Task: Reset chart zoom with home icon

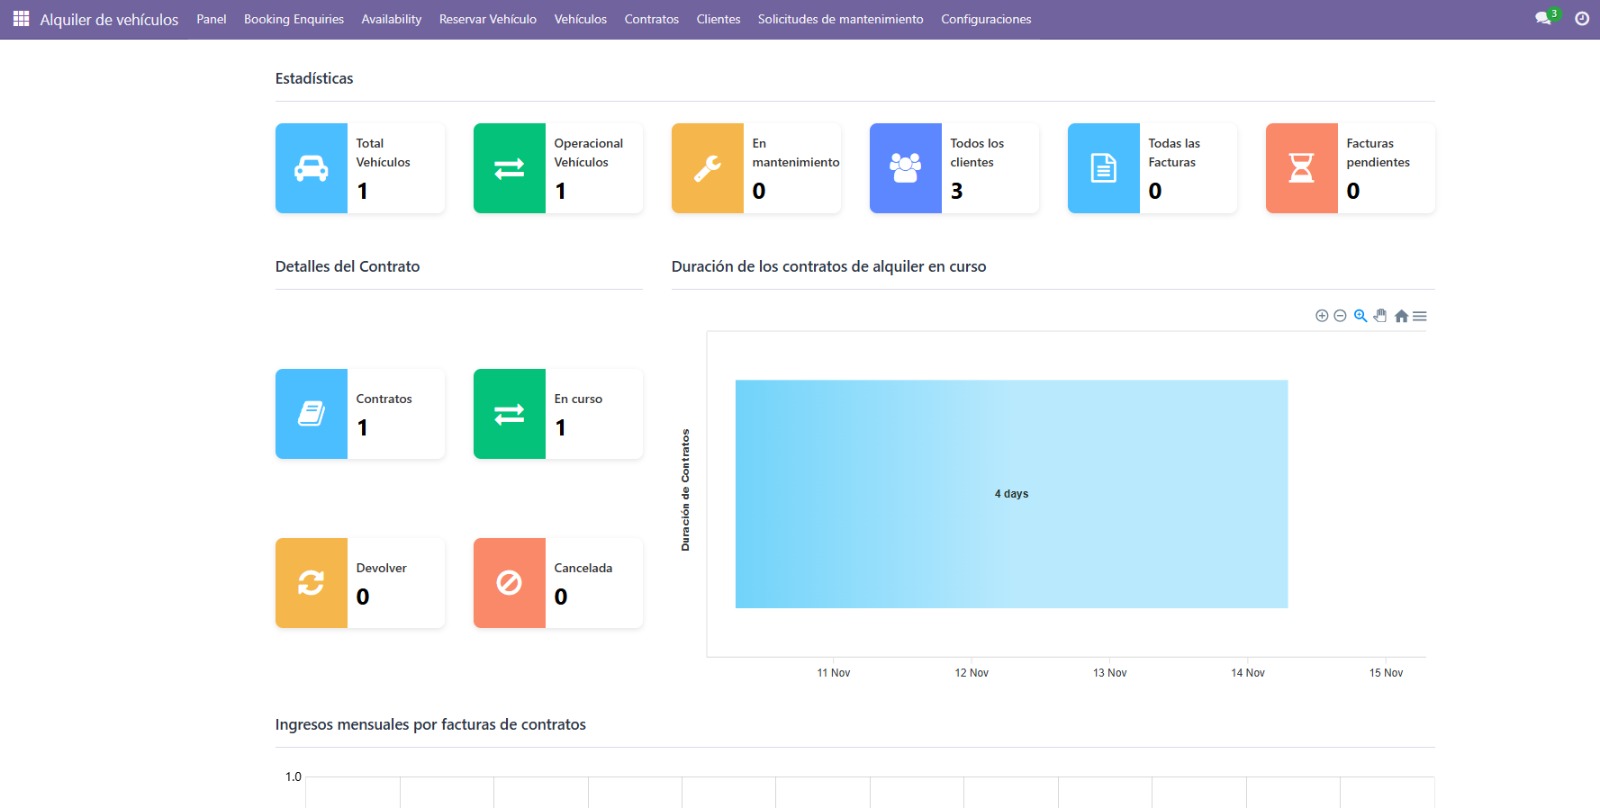Action: click(1401, 316)
